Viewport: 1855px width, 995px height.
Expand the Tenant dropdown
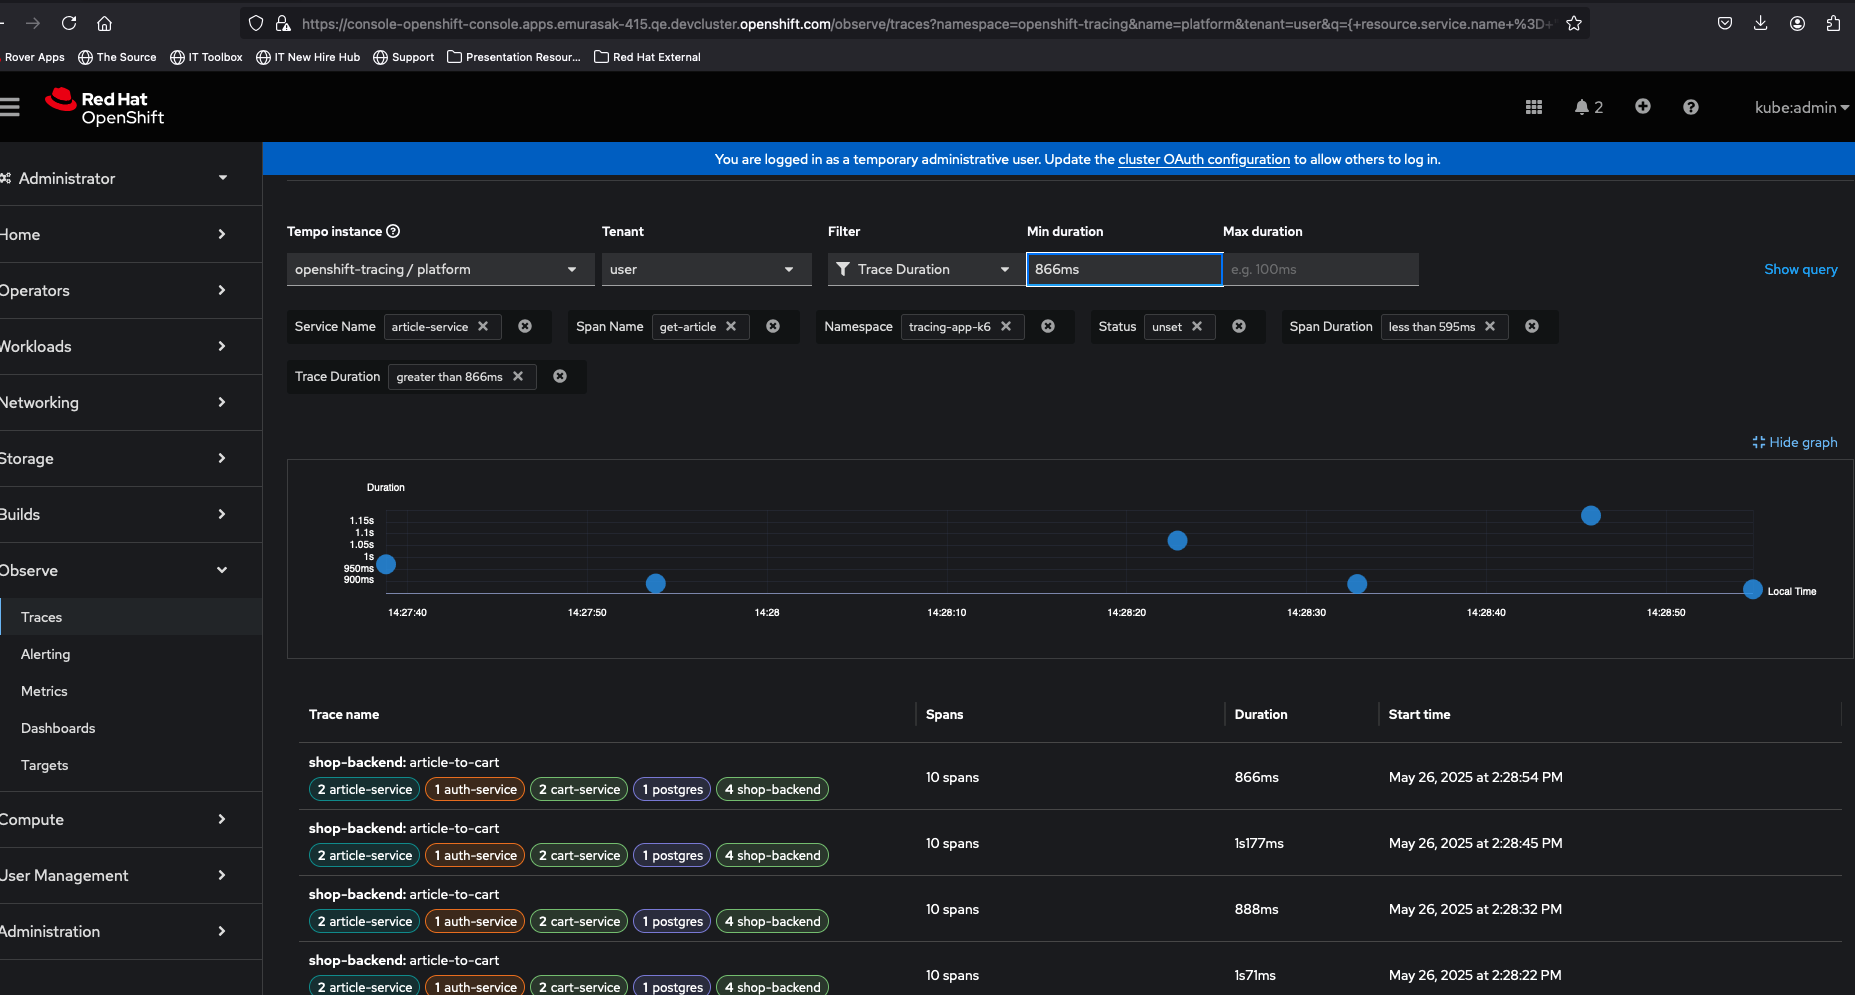point(706,269)
